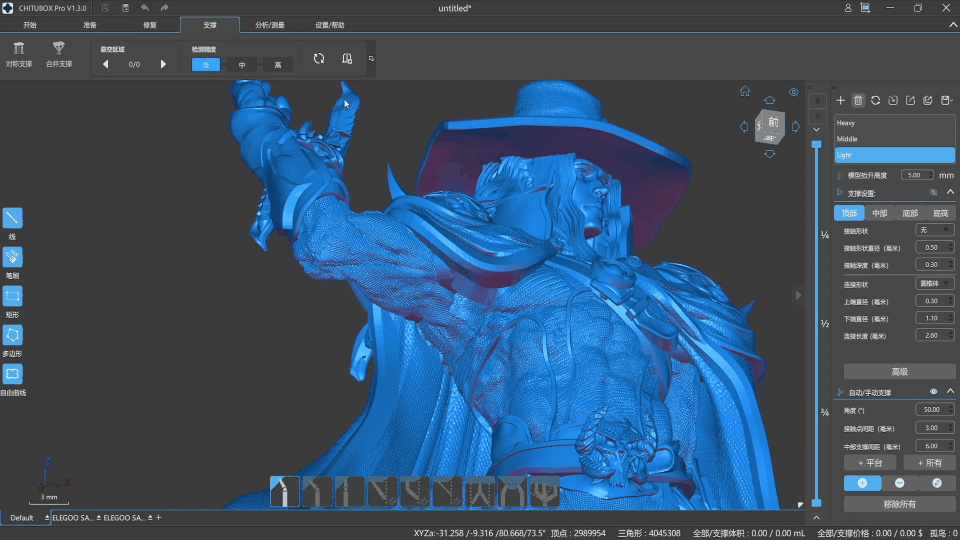Click the 角度 input field showing 50.00
960x540 pixels.
click(x=934, y=410)
